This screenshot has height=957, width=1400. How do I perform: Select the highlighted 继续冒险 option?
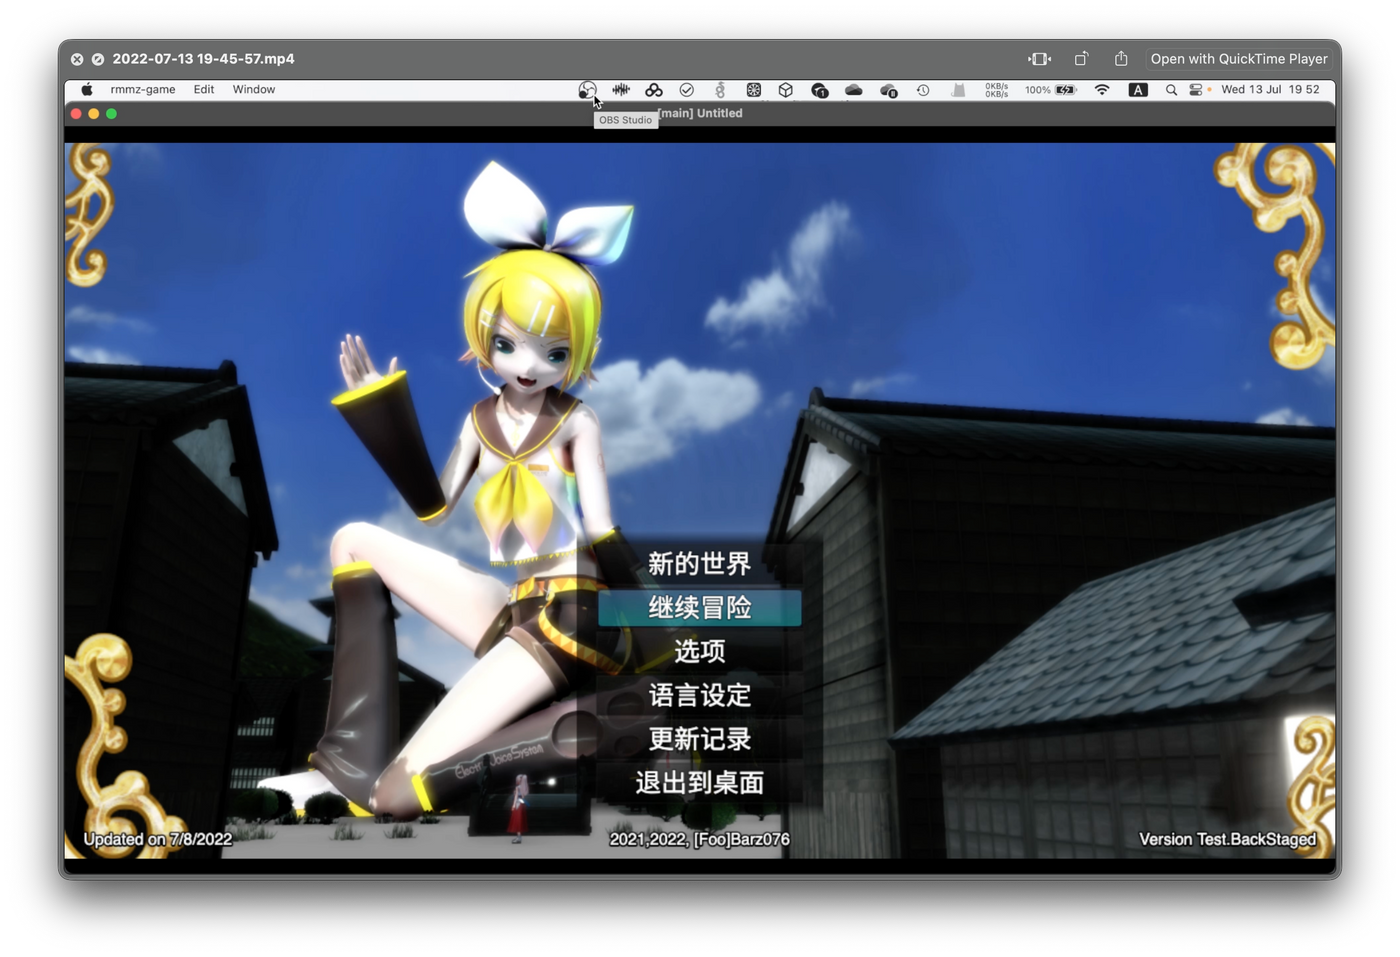[700, 608]
